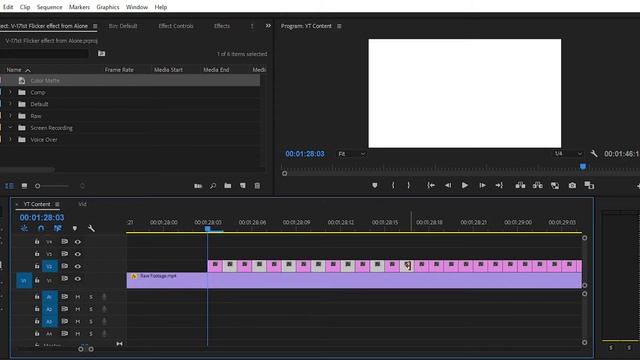Go to In point
640x360 pixels.
click(431, 185)
